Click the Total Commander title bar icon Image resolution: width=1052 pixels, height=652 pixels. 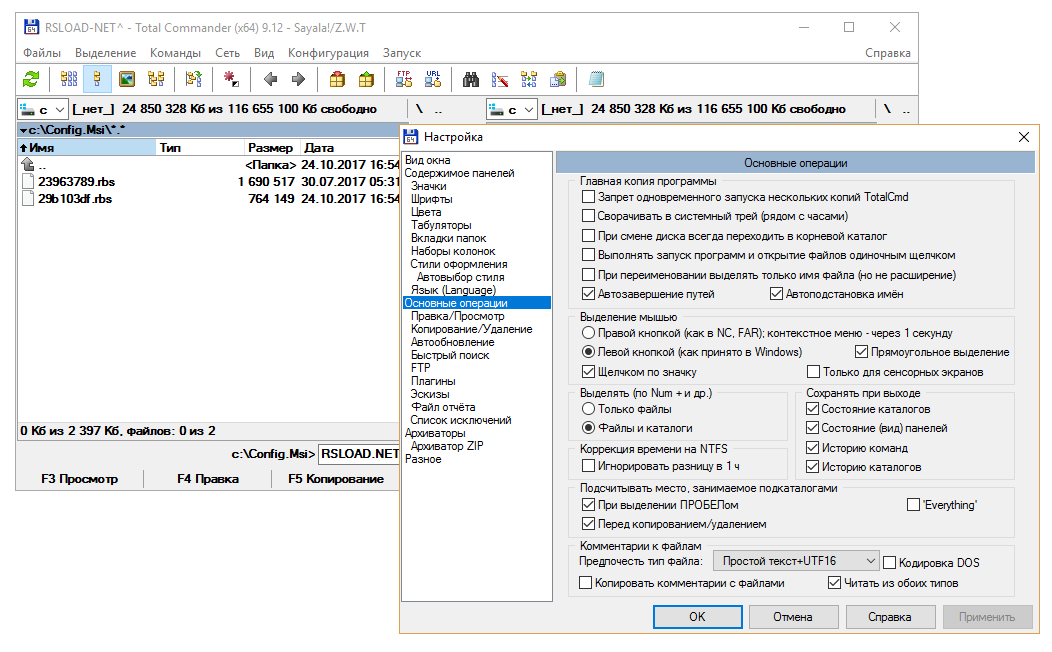(x=31, y=28)
